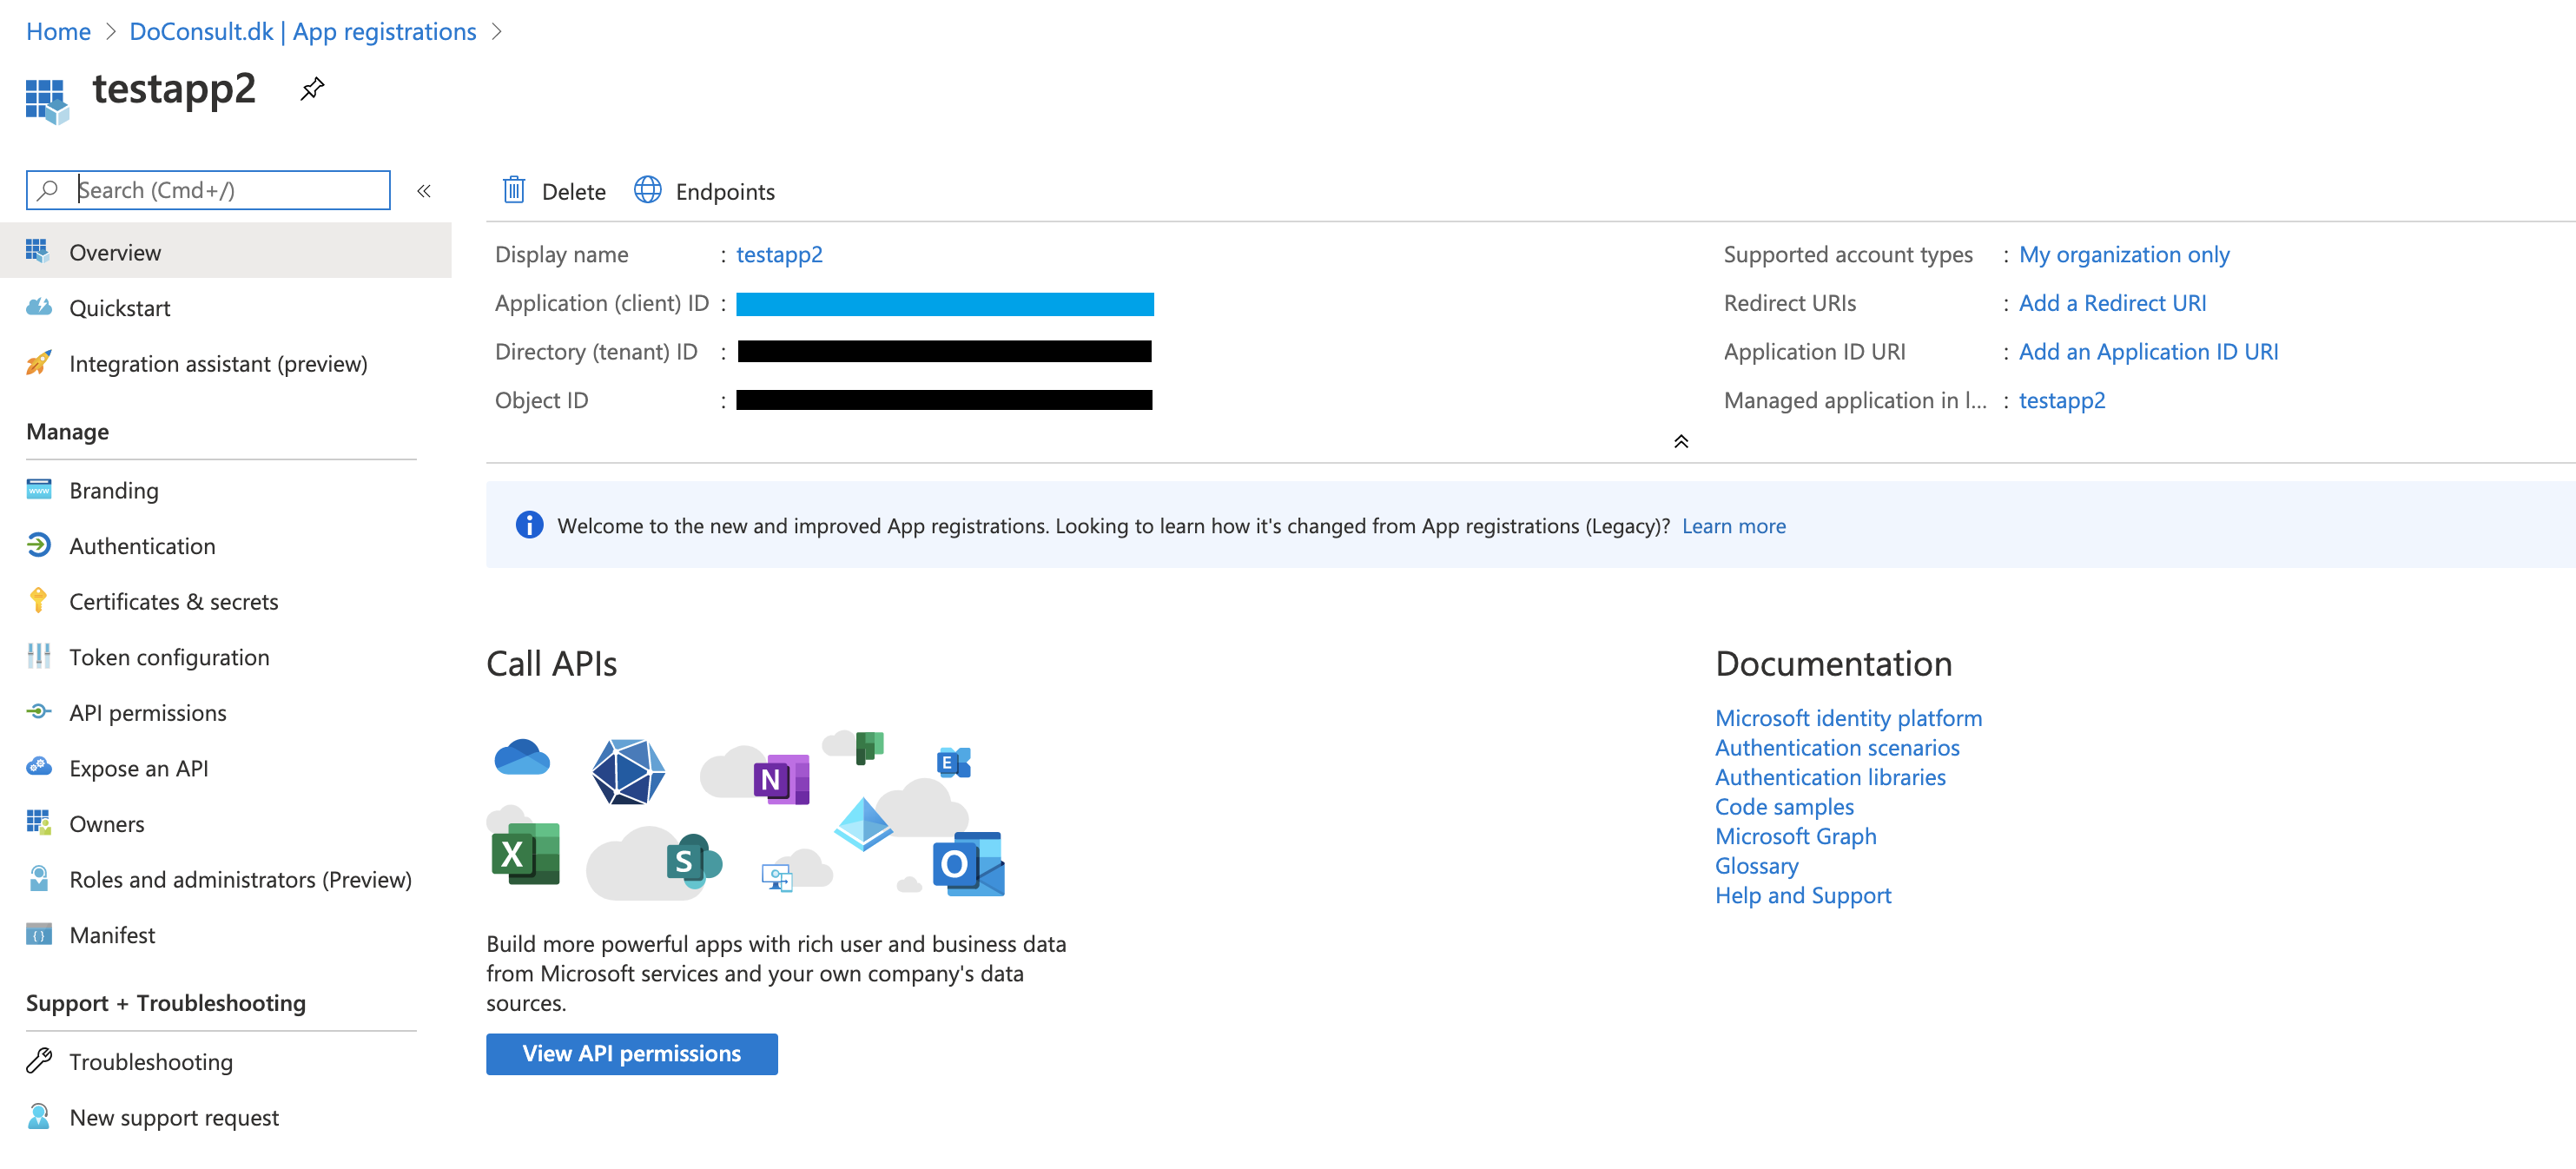Click Add a Redirect URI
The image size is (2576, 1169).
pyautogui.click(x=2111, y=303)
